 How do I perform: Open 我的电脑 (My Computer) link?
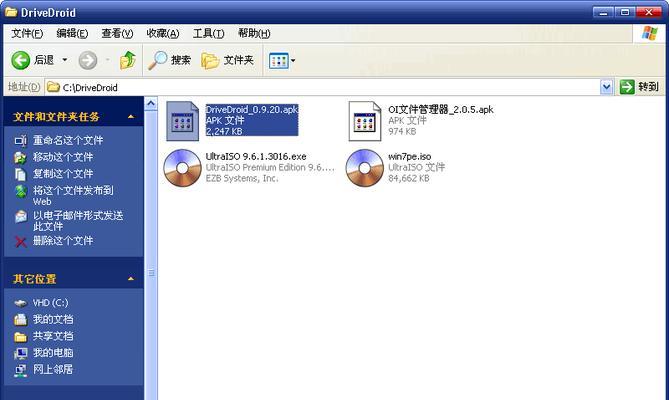53,352
